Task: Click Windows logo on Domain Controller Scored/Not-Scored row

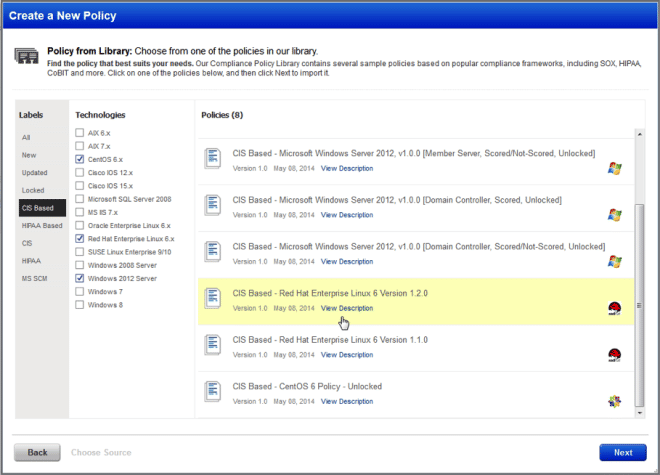Action: pos(615,262)
